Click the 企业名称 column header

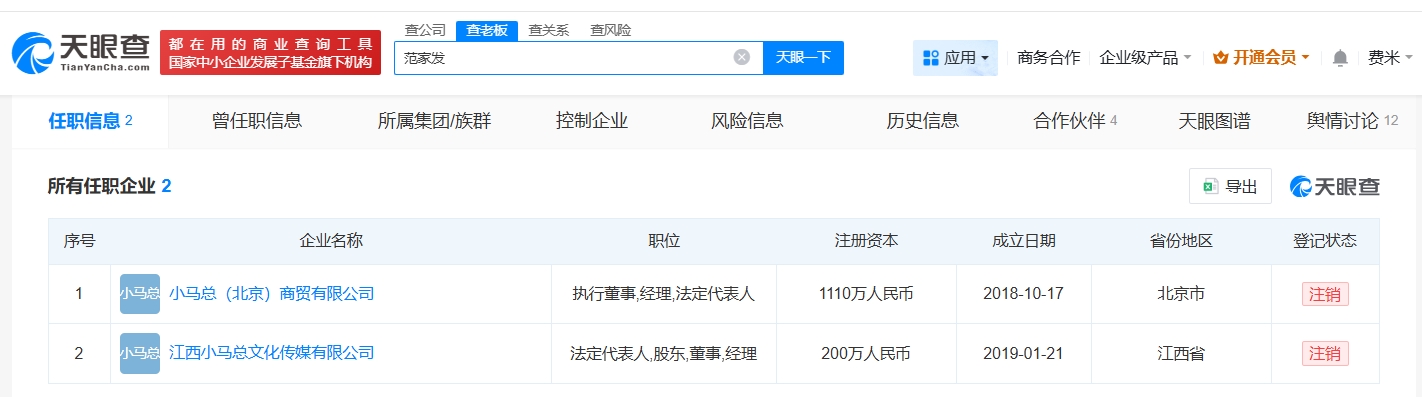[331, 241]
